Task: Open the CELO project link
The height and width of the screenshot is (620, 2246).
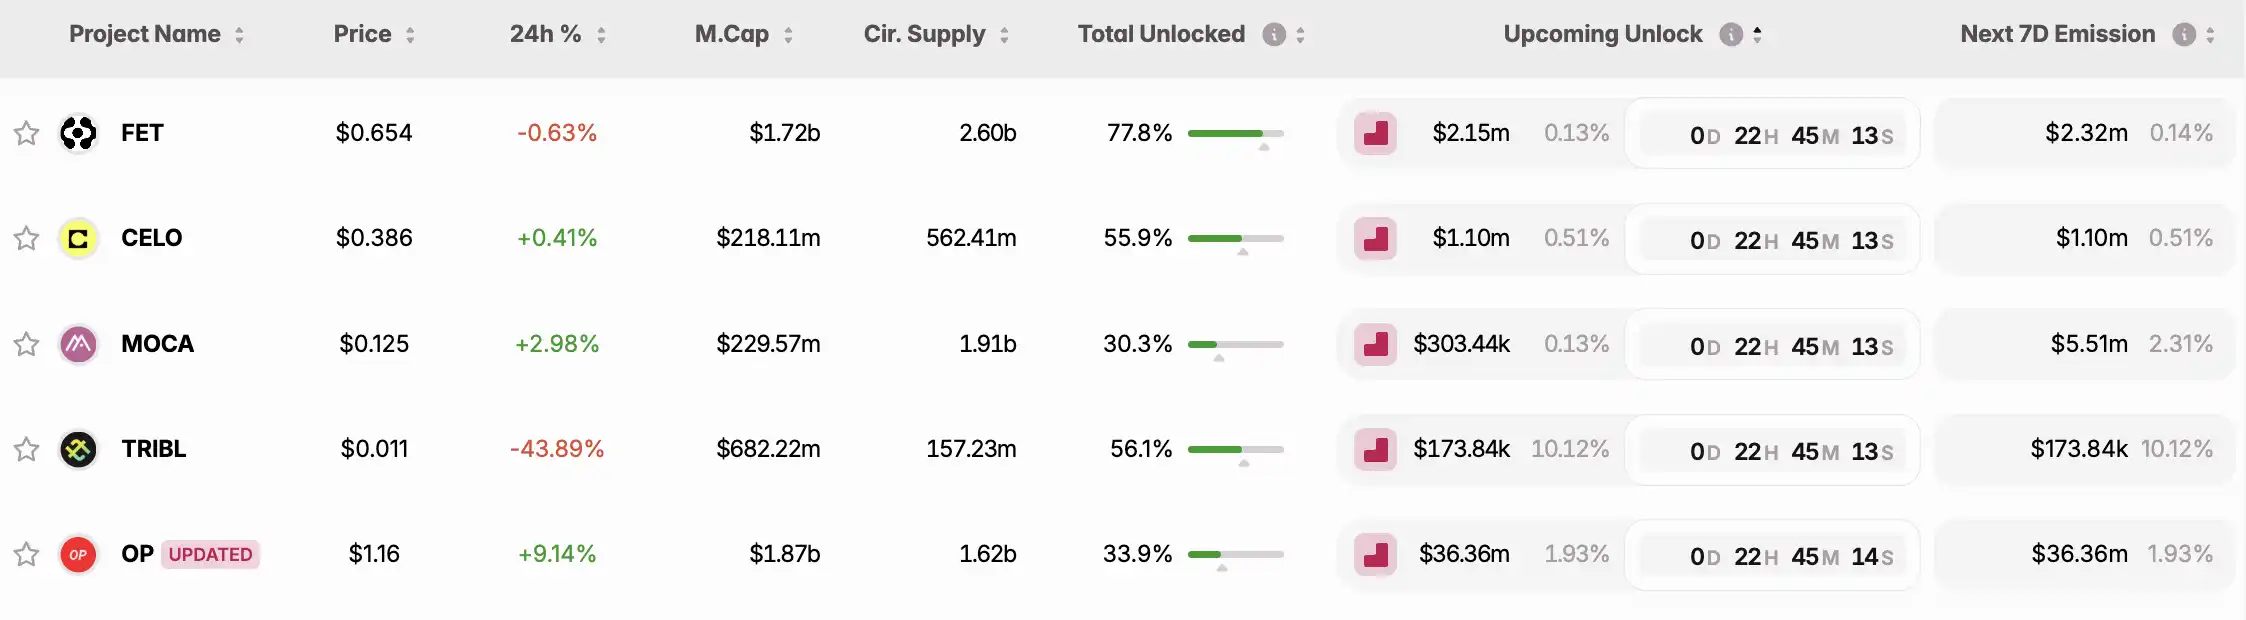Action: (152, 238)
